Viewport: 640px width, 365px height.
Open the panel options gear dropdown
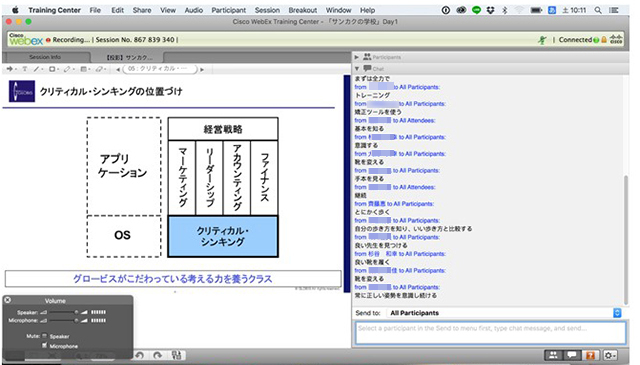(609, 355)
